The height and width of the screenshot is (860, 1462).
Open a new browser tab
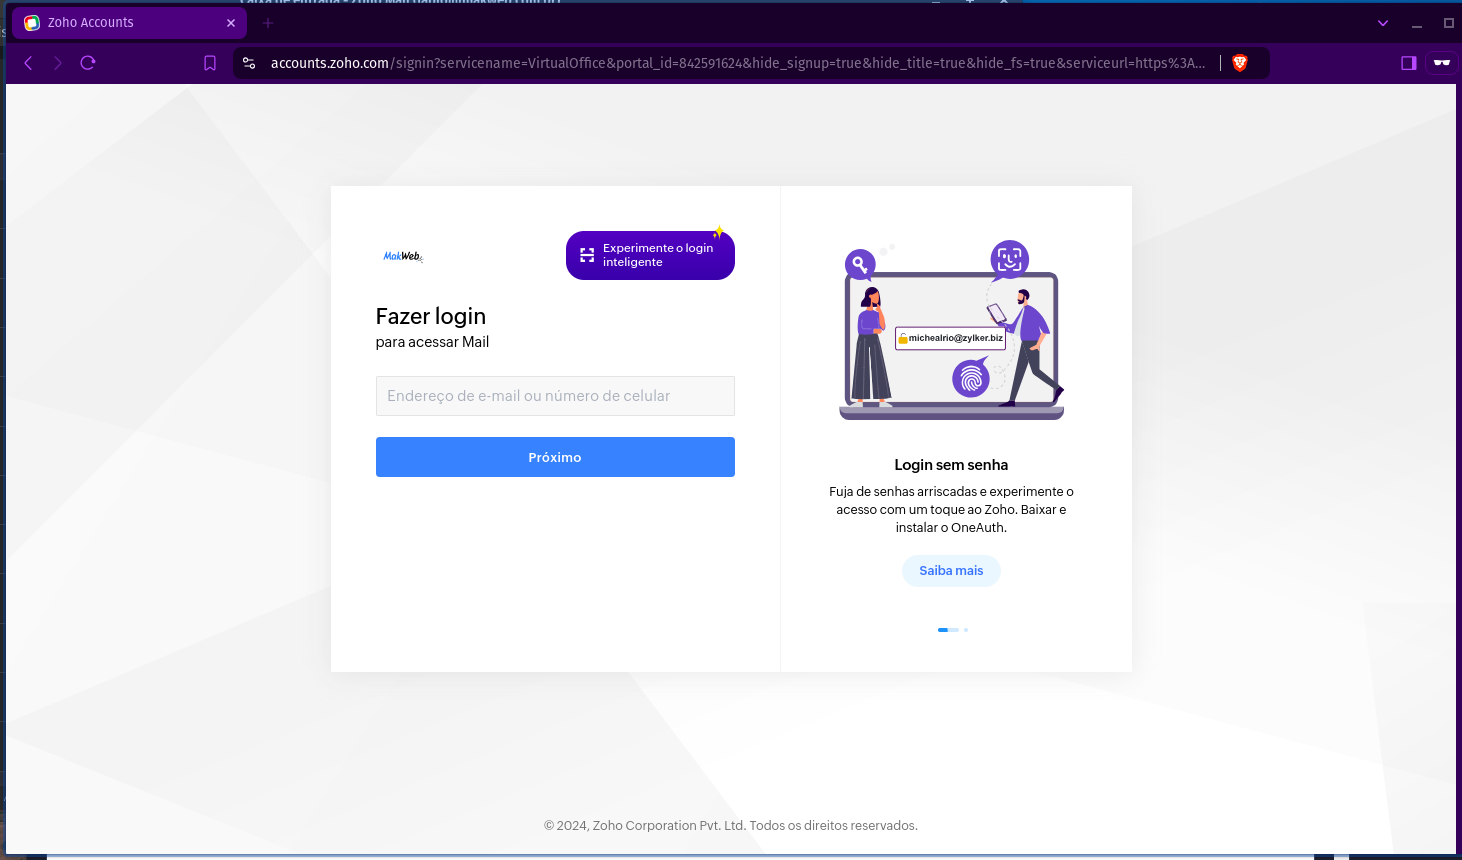268,22
